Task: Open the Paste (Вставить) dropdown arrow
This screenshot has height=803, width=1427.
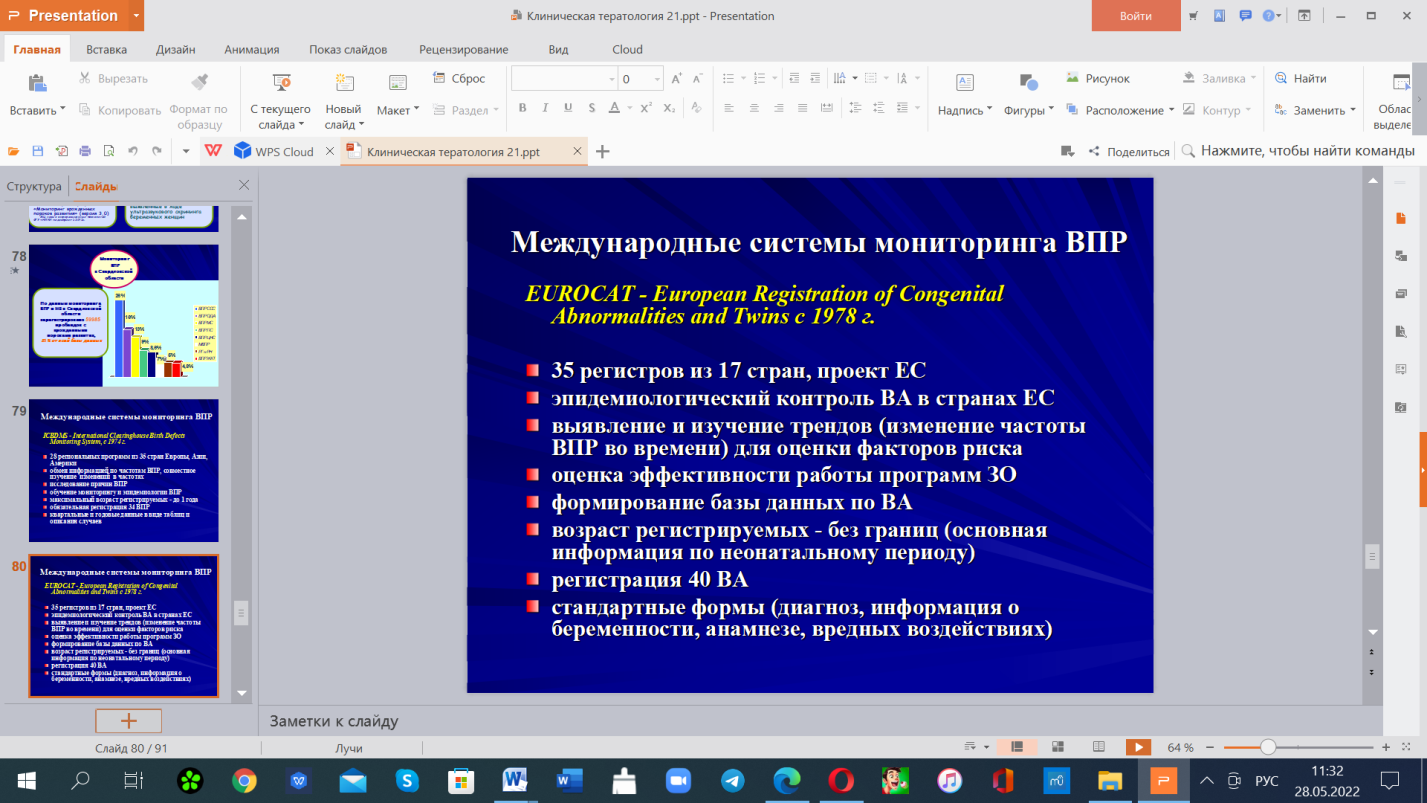Action: coord(62,110)
